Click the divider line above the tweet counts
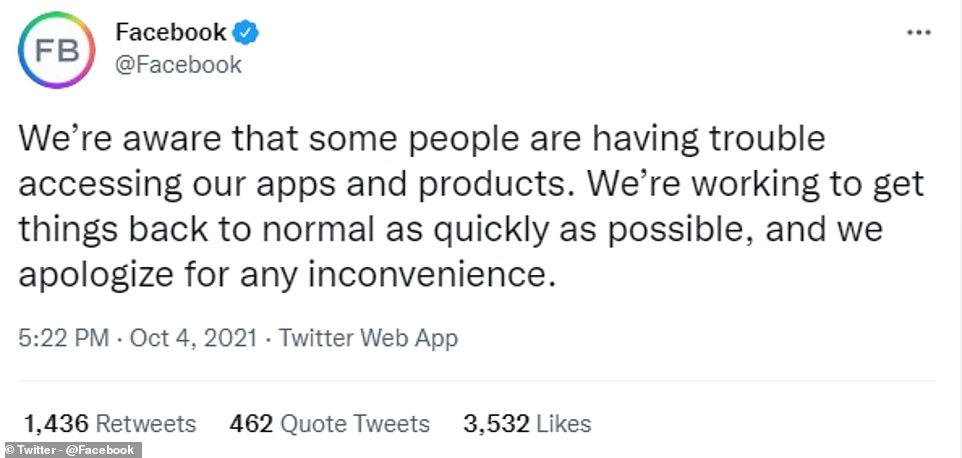 pyautogui.click(x=478, y=380)
